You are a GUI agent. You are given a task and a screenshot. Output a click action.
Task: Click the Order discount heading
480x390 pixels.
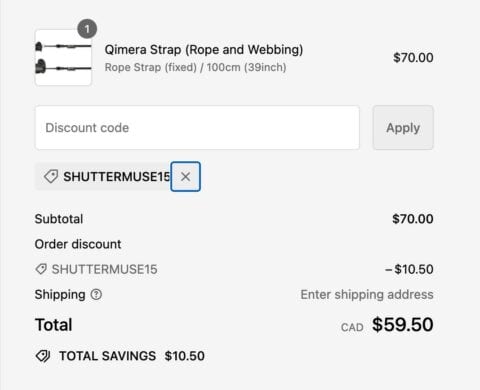point(78,244)
